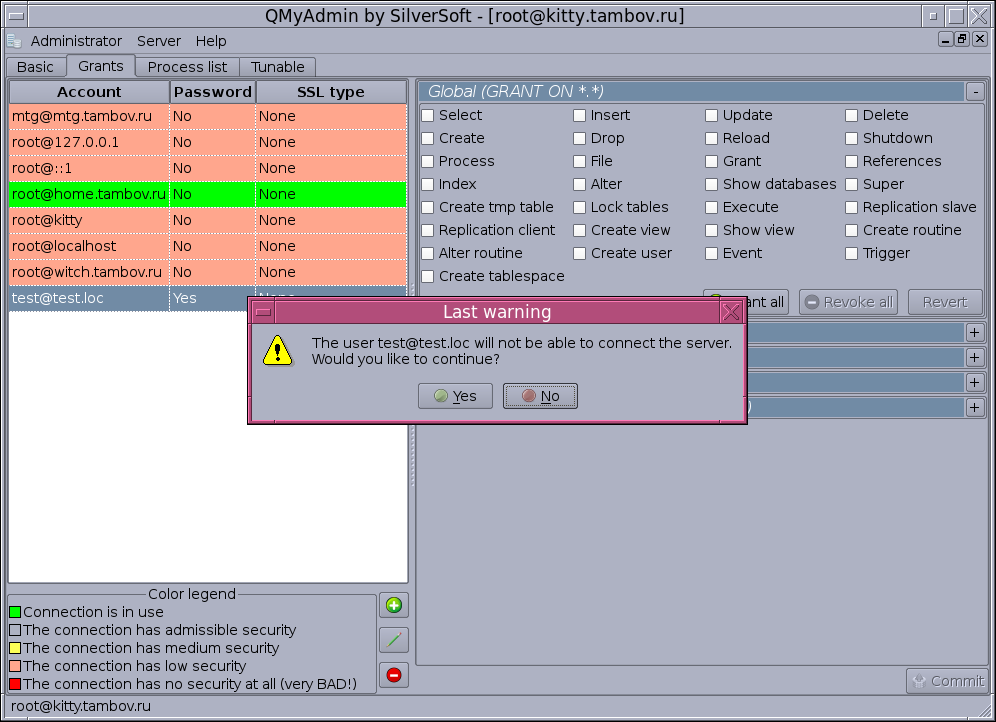The width and height of the screenshot is (996, 722).
Task: Enable the Select privilege checkbox
Action: 428,115
